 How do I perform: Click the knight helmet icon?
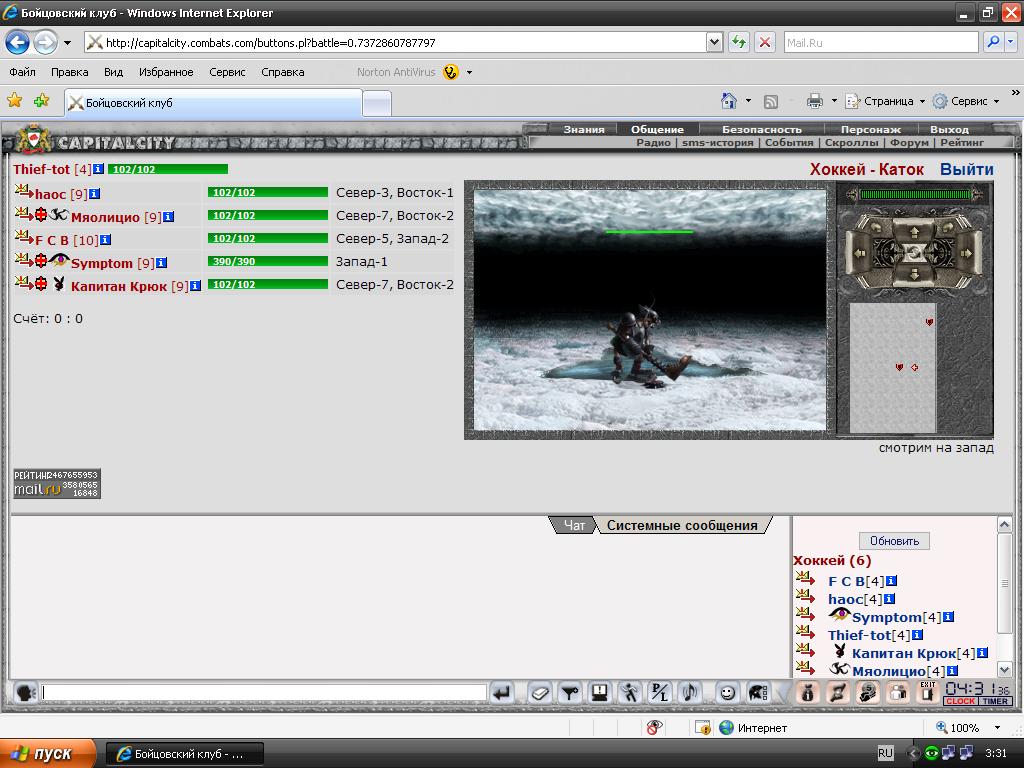758,693
